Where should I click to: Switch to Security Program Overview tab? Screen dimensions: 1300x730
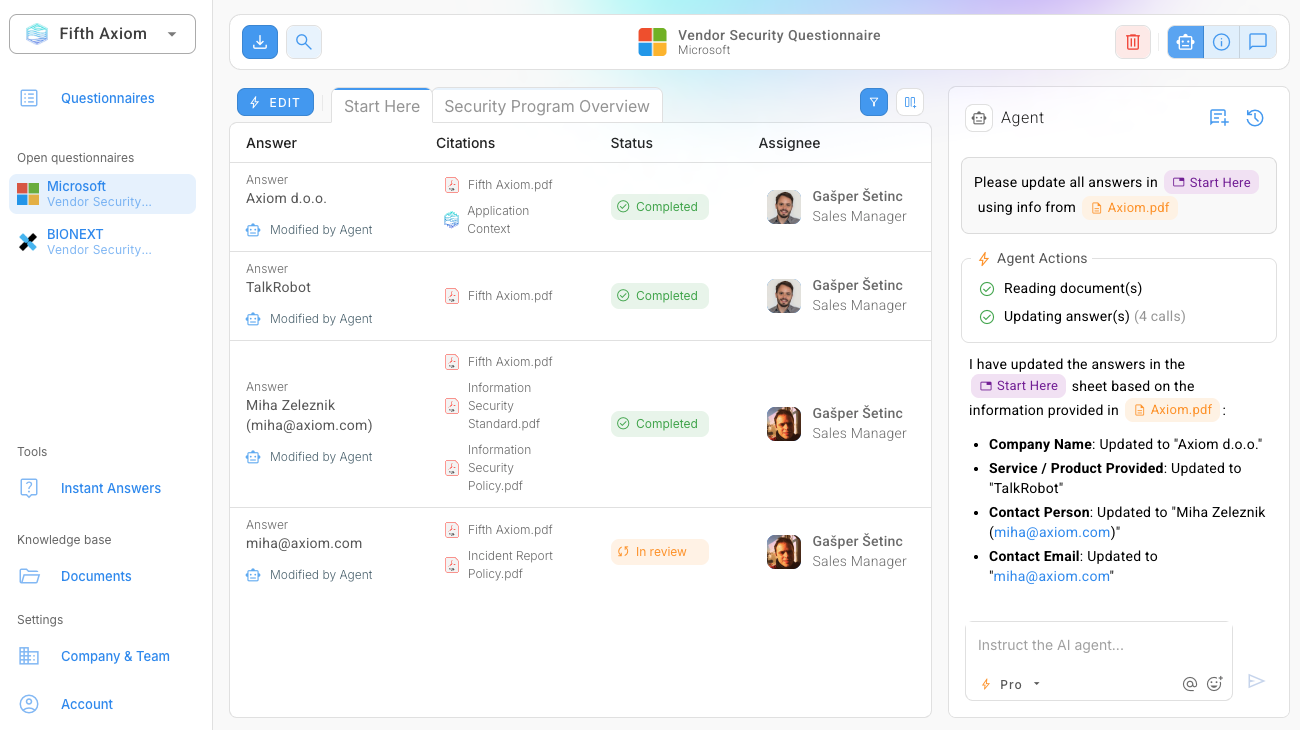click(547, 106)
